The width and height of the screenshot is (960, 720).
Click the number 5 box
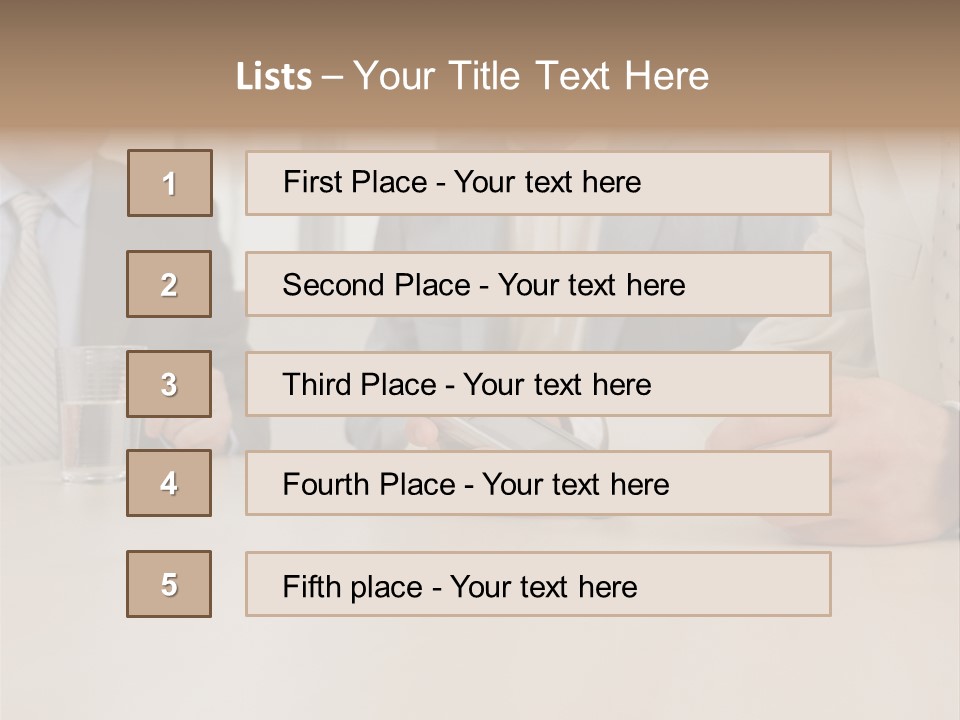tap(169, 584)
